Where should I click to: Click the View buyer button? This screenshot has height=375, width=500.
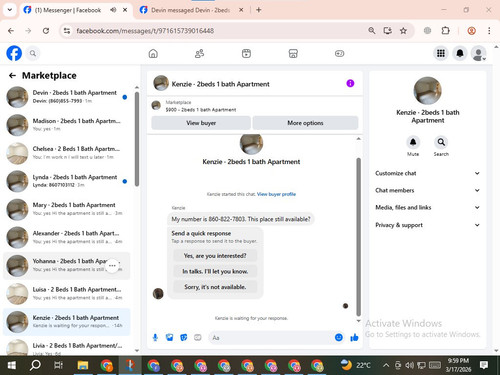(201, 123)
